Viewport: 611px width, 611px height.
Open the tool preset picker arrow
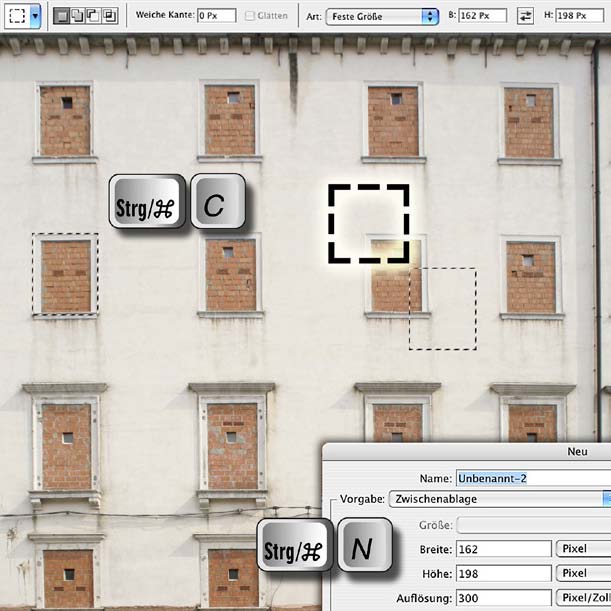click(x=36, y=16)
